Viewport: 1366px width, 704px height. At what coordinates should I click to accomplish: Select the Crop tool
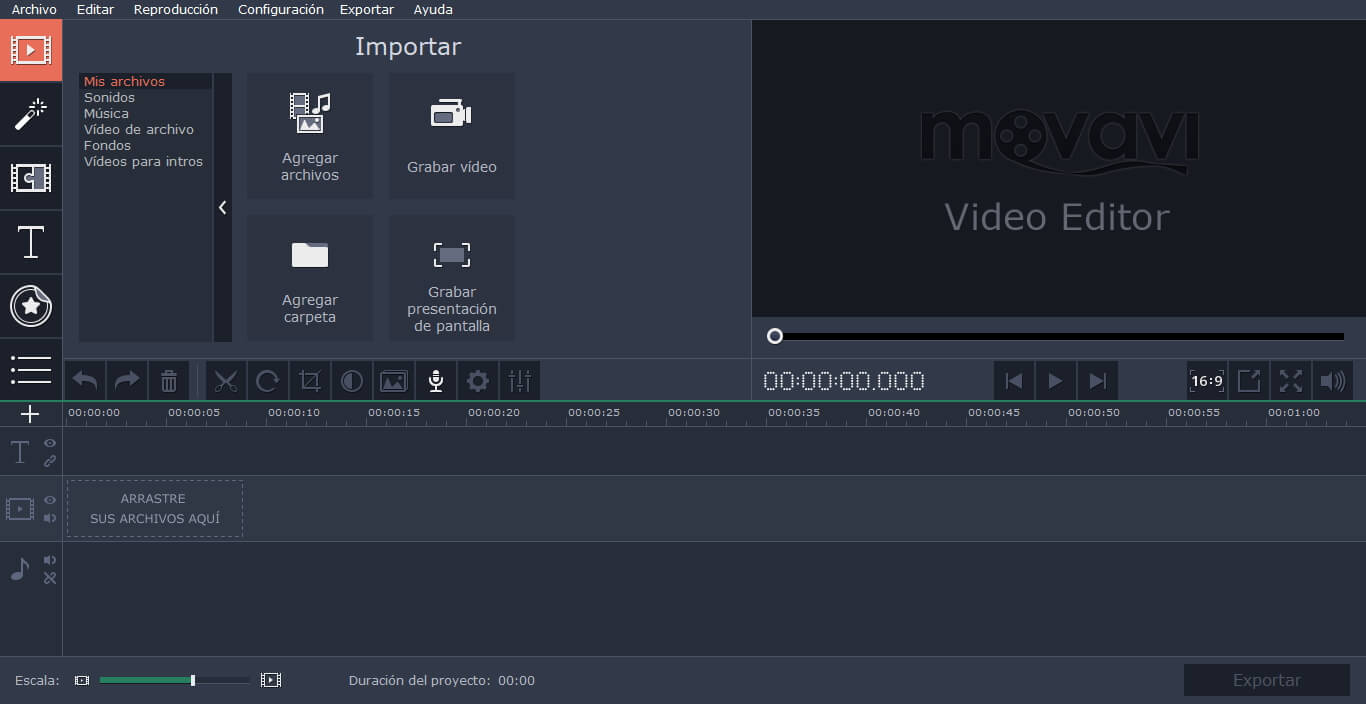point(310,381)
